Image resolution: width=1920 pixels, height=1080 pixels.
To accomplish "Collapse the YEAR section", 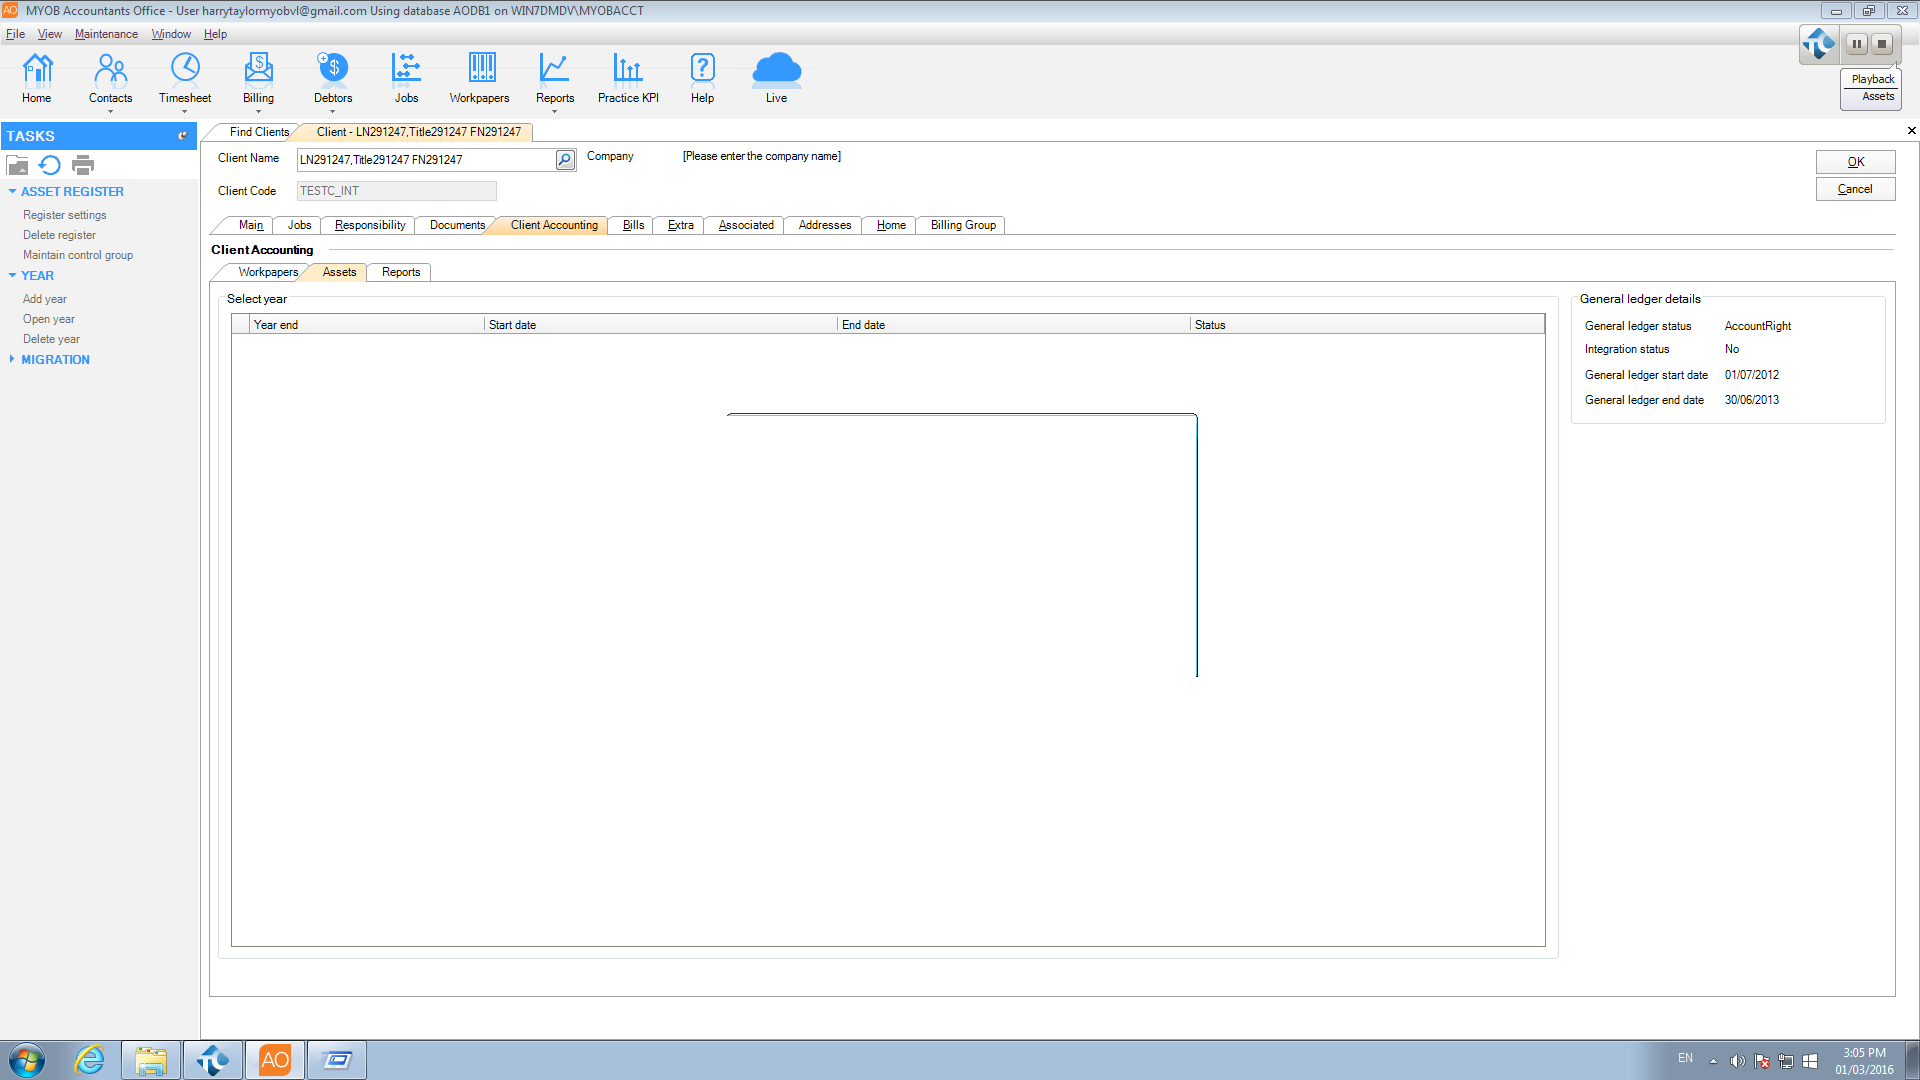I will coord(12,276).
